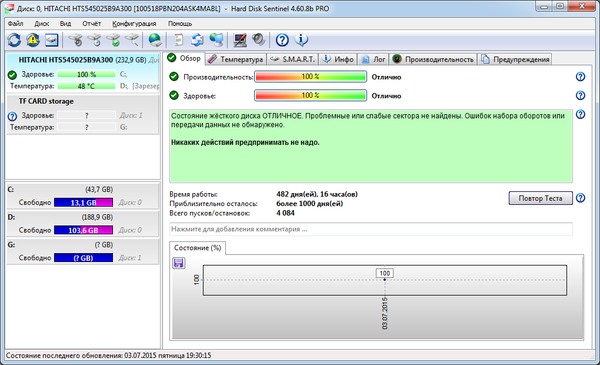Image resolution: width=600 pixels, height=365 pixels.
Task: Click the 03.07.2015 date label on graph
Action: 385,313
